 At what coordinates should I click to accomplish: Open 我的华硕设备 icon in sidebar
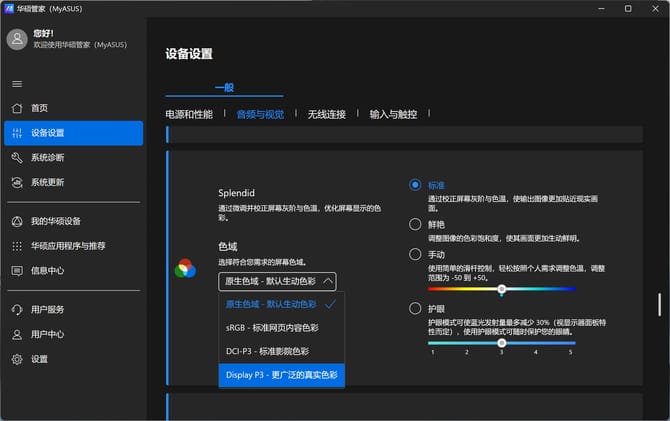point(17,221)
